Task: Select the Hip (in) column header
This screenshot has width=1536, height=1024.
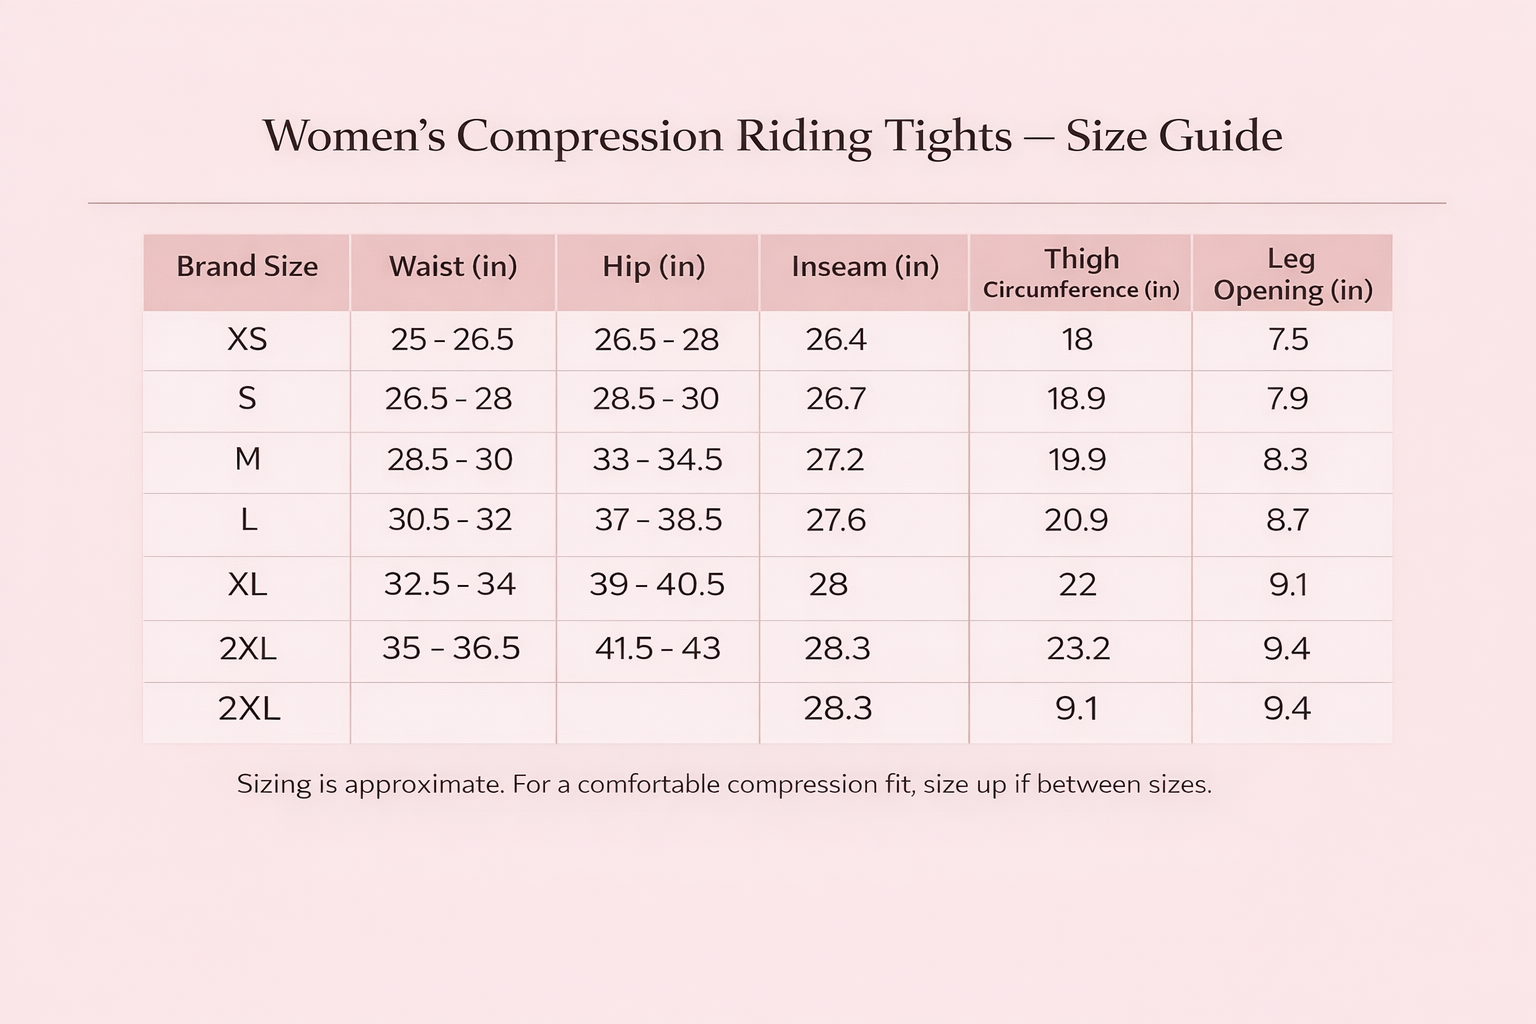Action: tap(654, 267)
